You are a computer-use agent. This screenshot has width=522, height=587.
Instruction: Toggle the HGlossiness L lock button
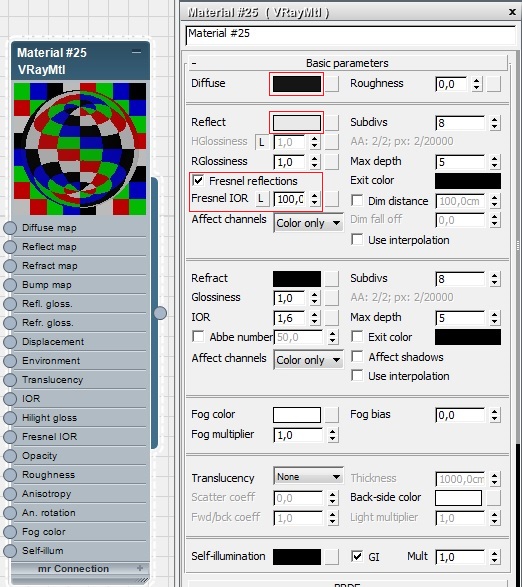tap(262, 142)
